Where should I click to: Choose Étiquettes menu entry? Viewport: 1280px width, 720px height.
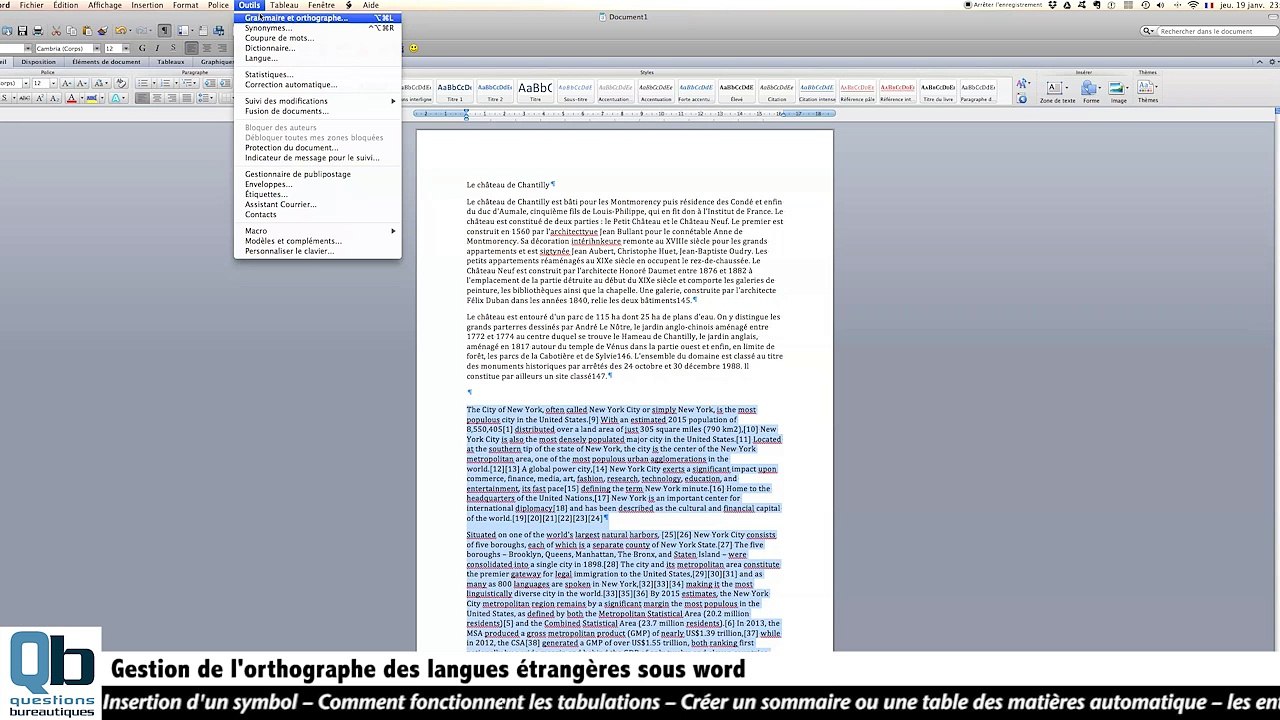point(318,194)
